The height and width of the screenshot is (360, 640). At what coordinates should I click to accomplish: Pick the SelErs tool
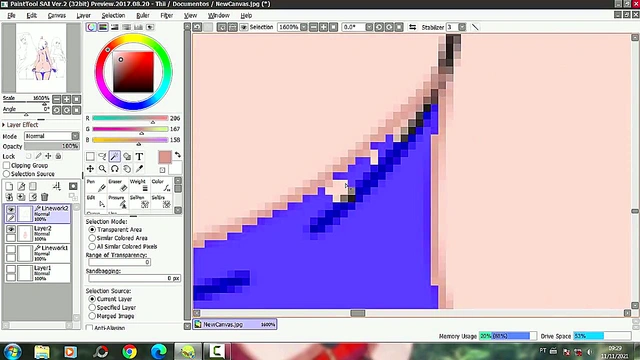coord(161,201)
